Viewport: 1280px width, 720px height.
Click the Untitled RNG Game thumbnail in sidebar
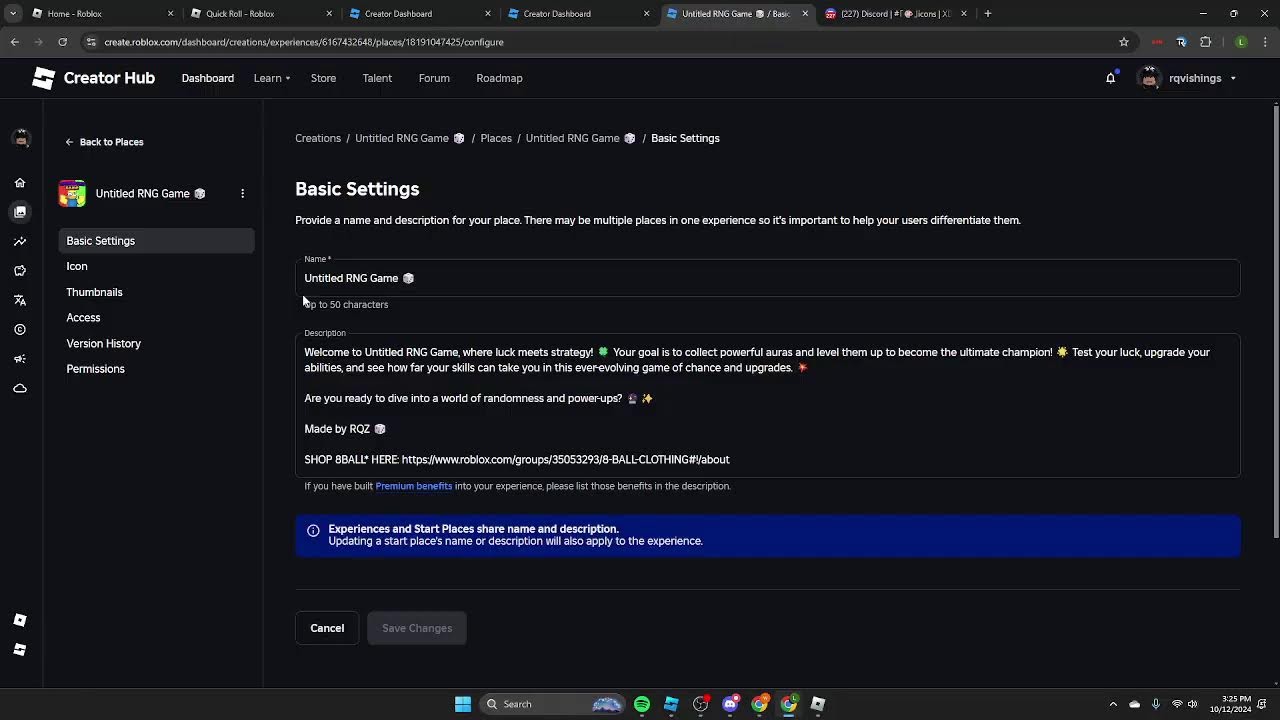point(72,193)
